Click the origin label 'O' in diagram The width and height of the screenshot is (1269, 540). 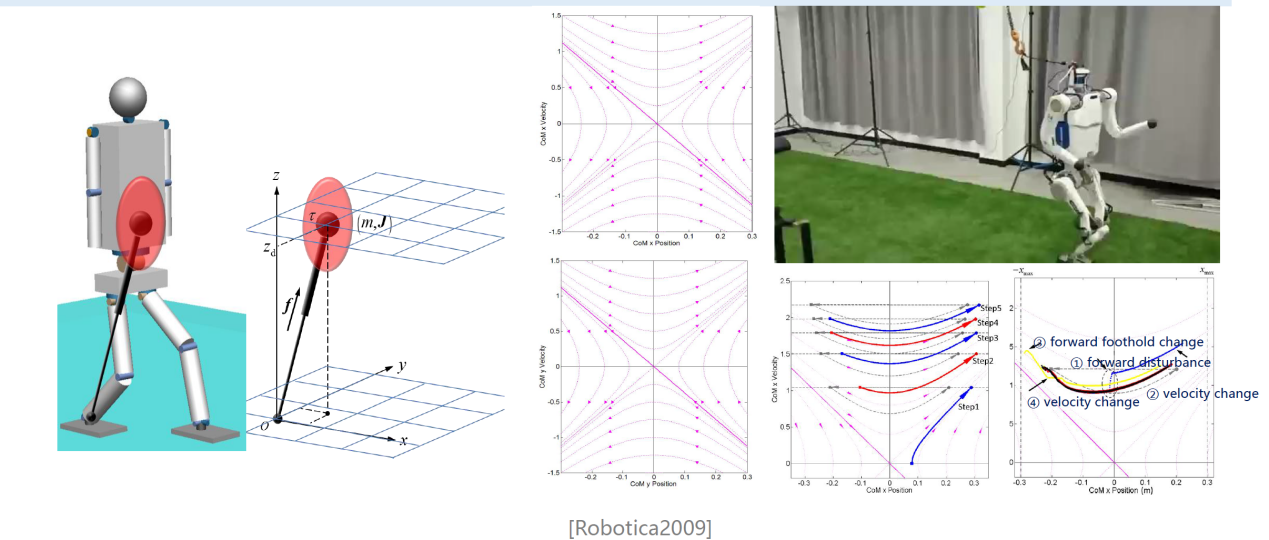264,426
